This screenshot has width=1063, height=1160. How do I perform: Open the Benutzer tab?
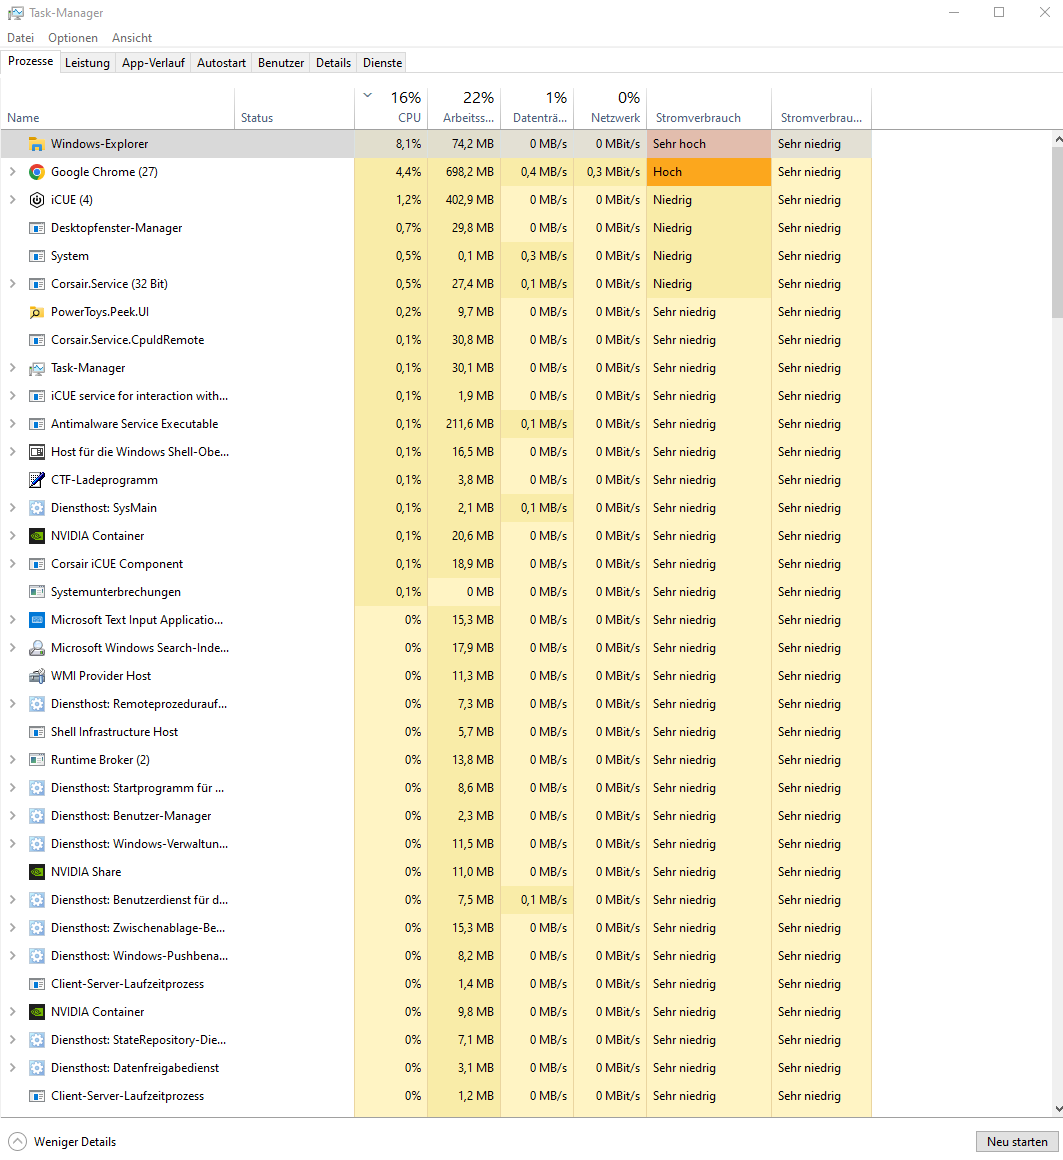point(281,63)
